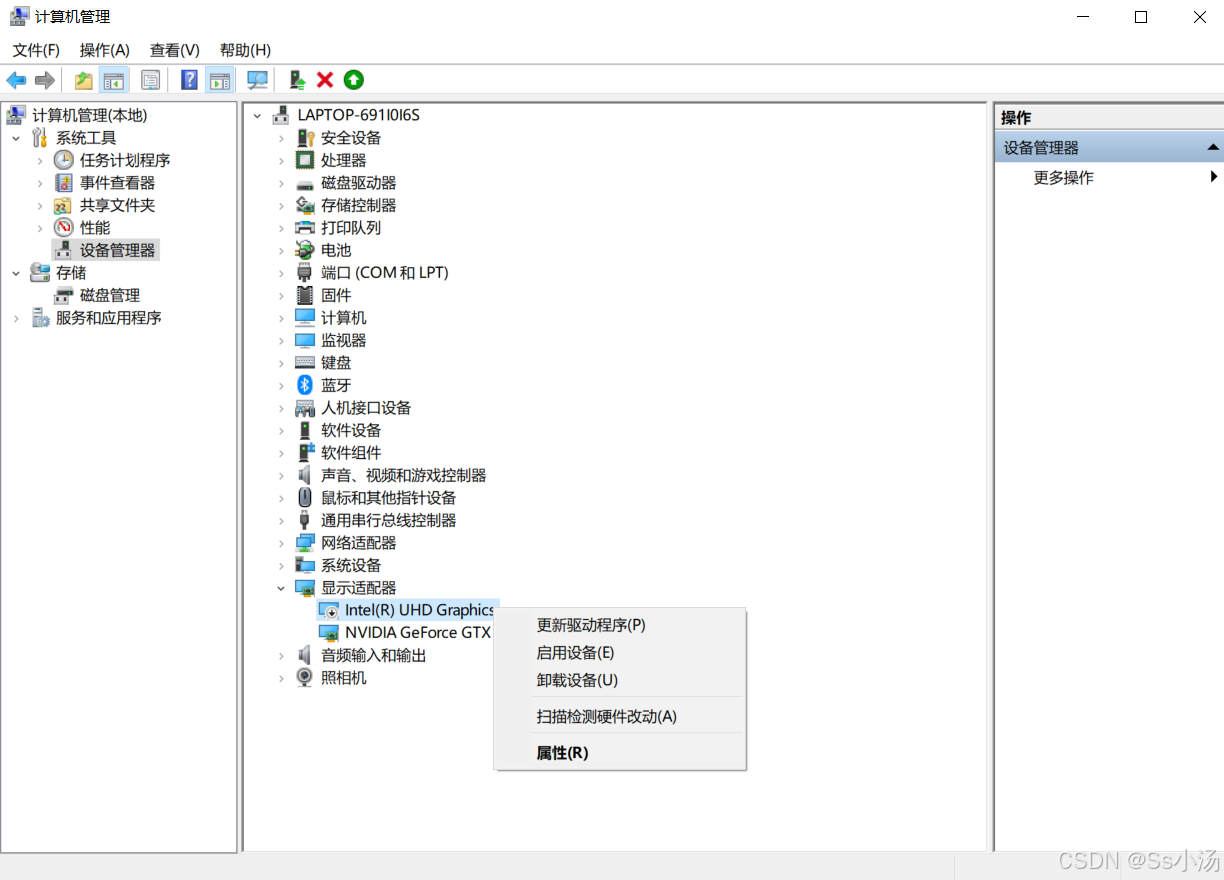This screenshot has height=880, width=1224.
Task: Select 计算机 category label
Action: tap(343, 318)
